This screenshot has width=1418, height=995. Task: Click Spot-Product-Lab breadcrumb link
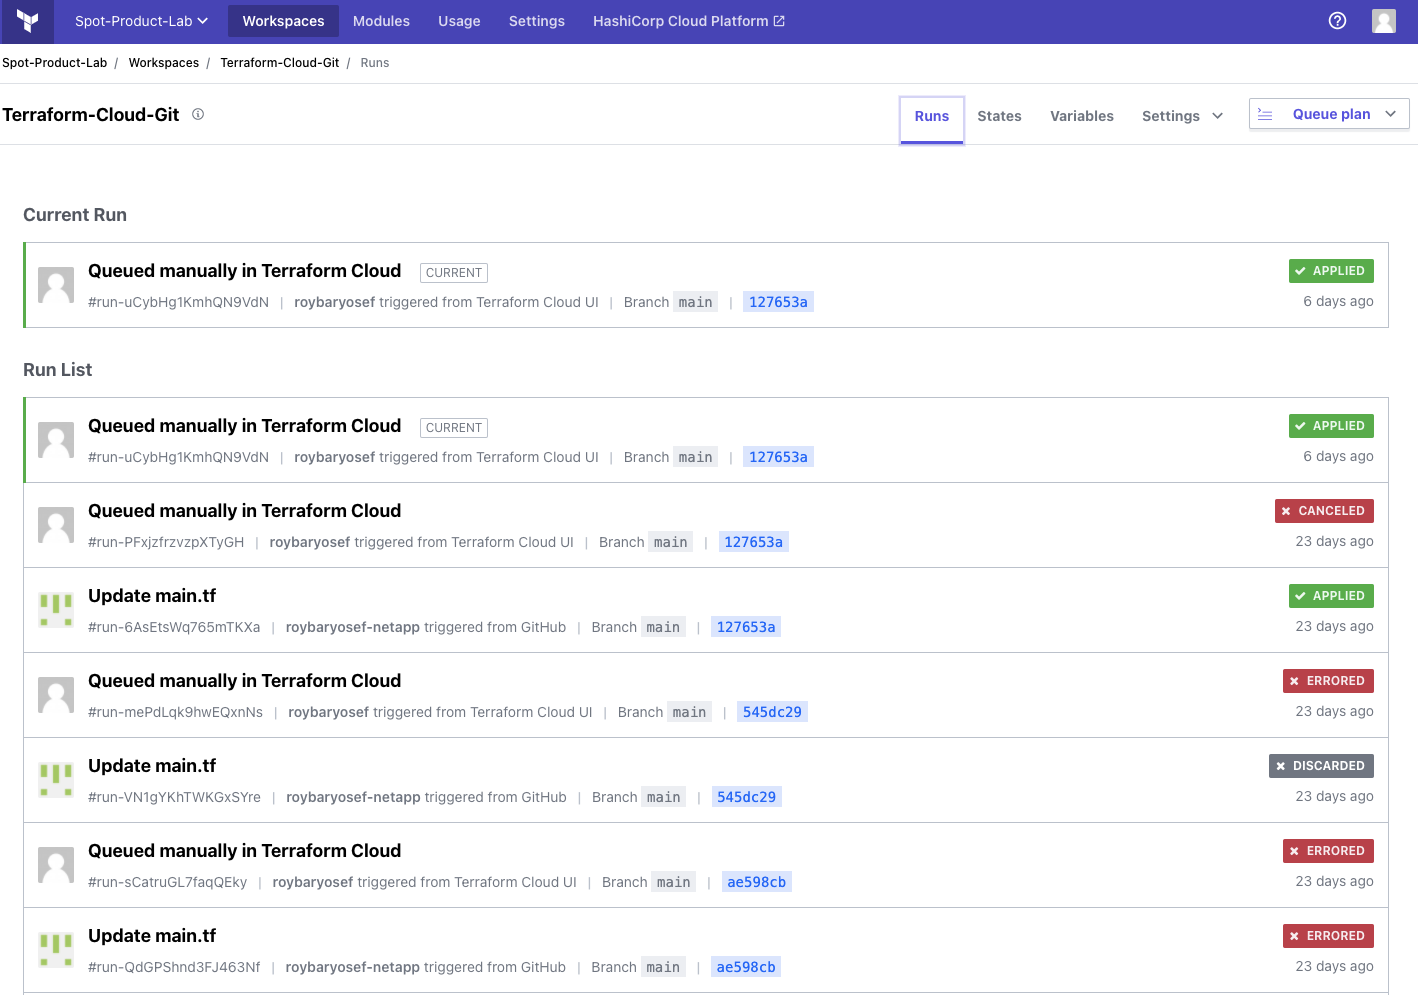point(54,62)
